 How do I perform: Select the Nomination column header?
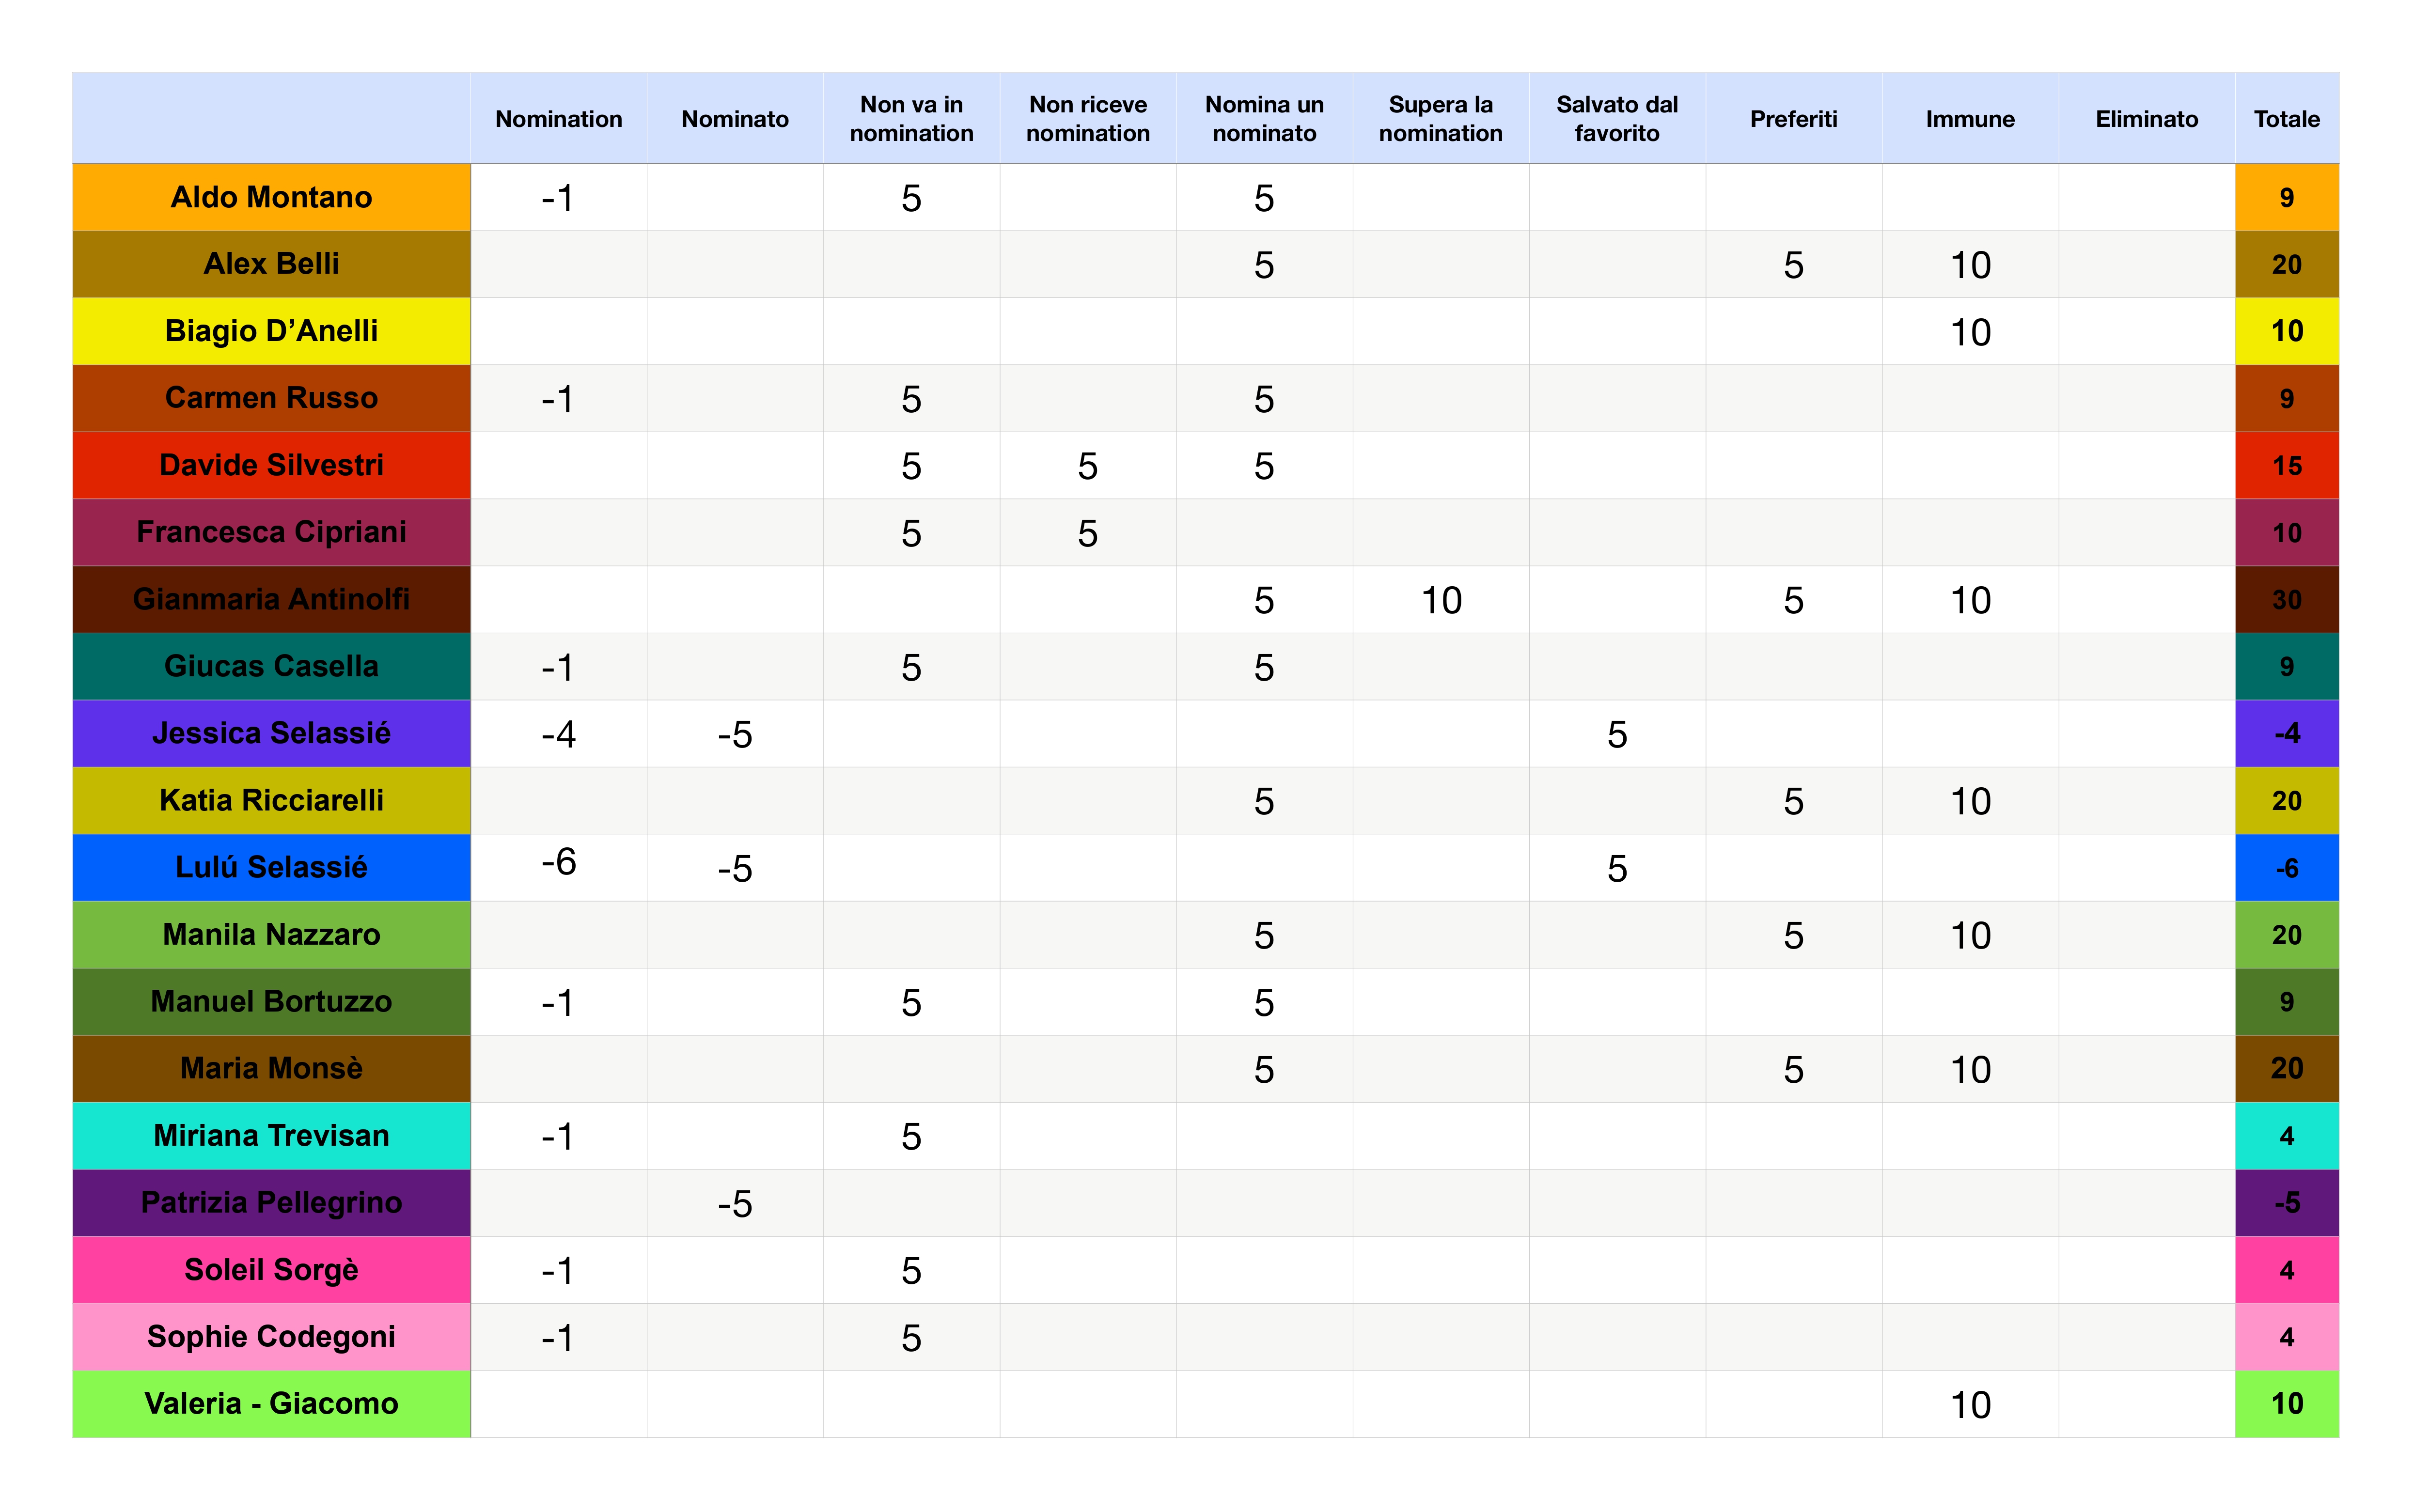[558, 119]
